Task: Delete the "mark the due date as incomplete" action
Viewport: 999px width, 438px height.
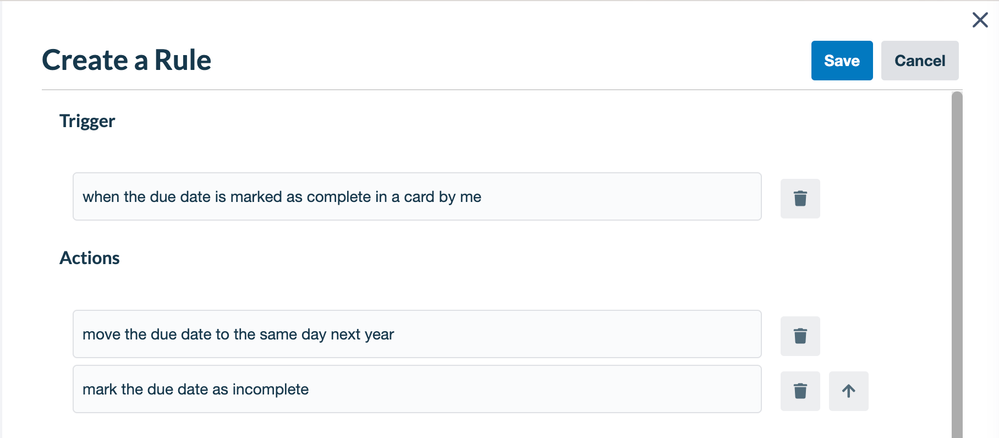Action: pos(800,391)
